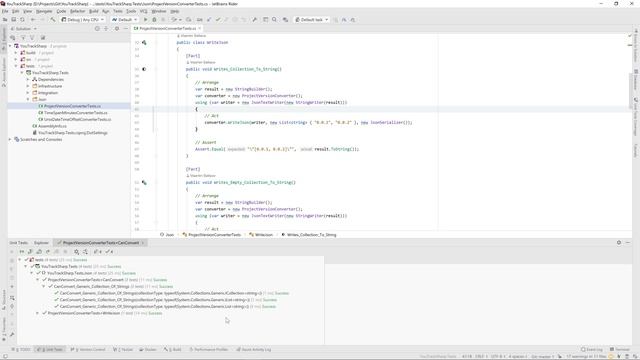This screenshot has width=640, height=360.
Task: Toggle passed tests filter in unit test toolbar
Action: tap(109, 252)
